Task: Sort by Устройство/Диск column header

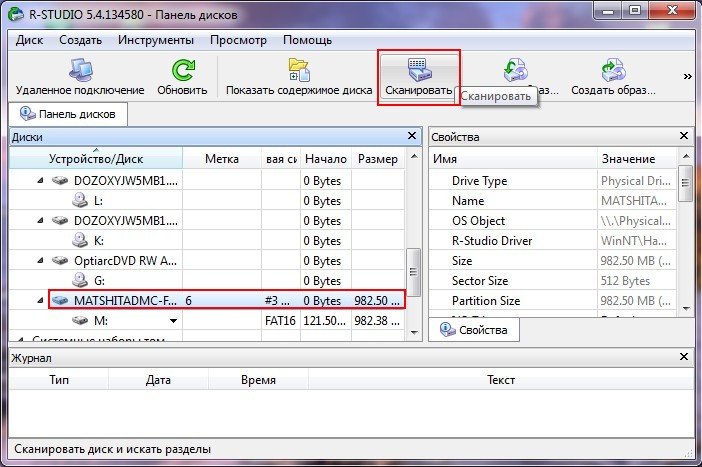Action: tap(96, 159)
